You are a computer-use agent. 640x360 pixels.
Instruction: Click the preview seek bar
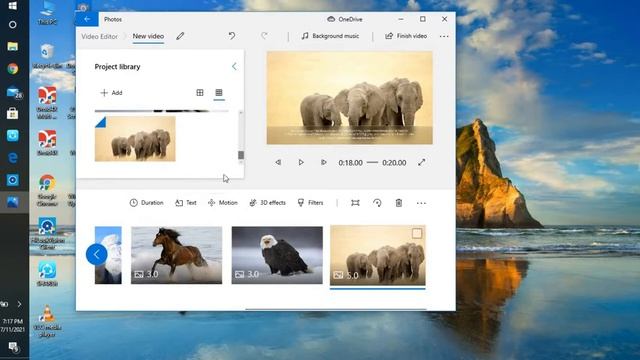pyautogui.click(x=372, y=162)
